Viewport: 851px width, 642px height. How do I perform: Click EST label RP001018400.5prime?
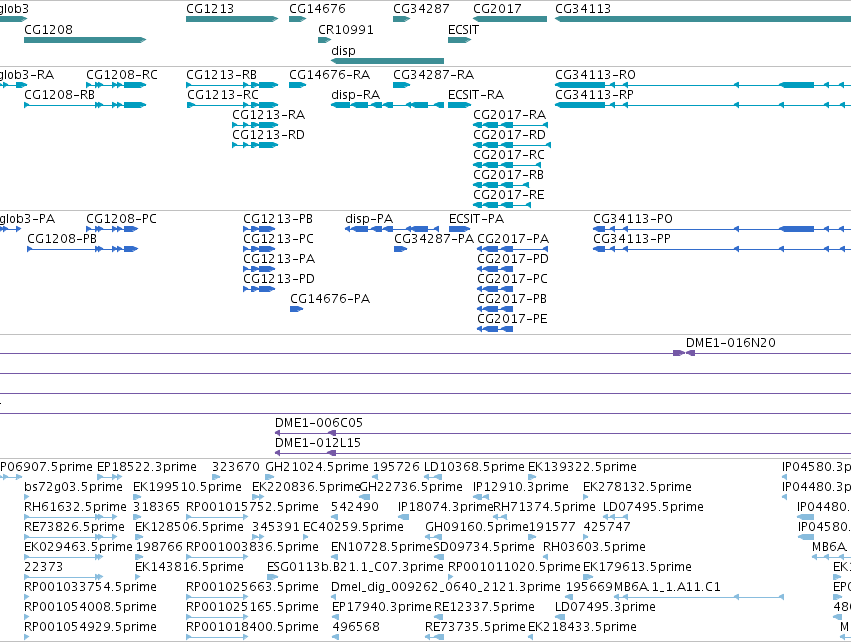[252, 627]
